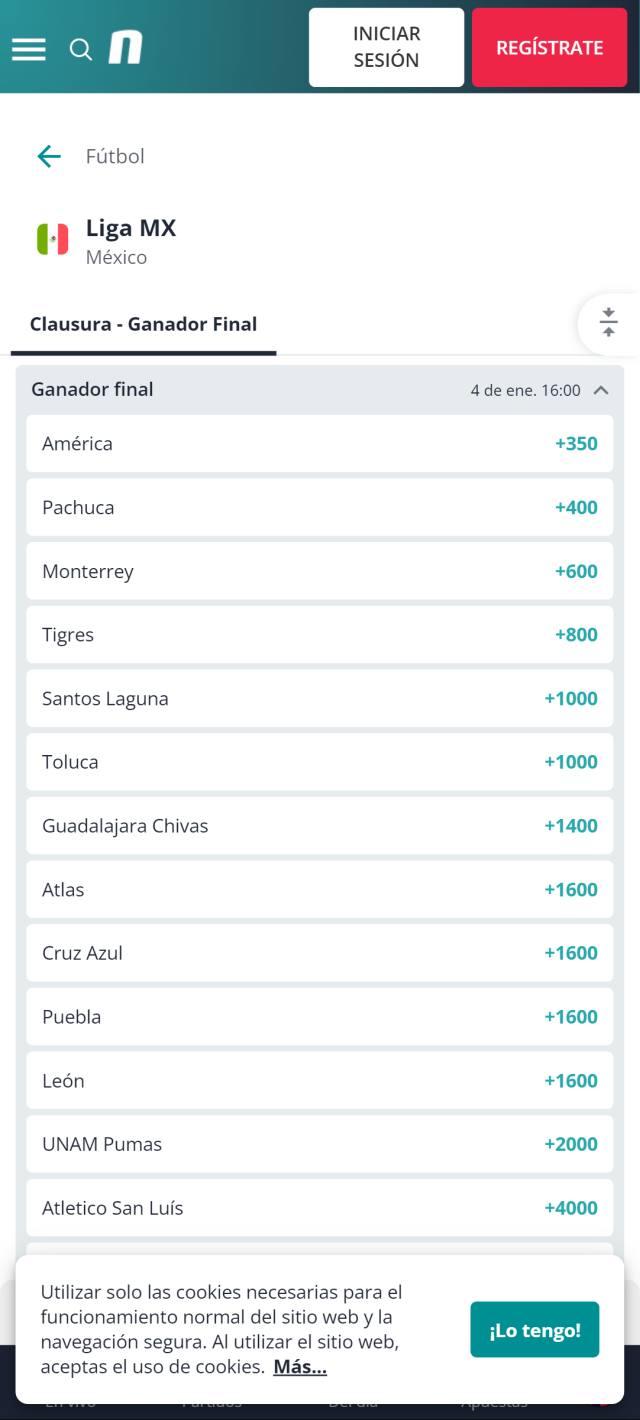The width and height of the screenshot is (640, 1420).
Task: Open the Más... cookies link
Action: pos(300,1367)
